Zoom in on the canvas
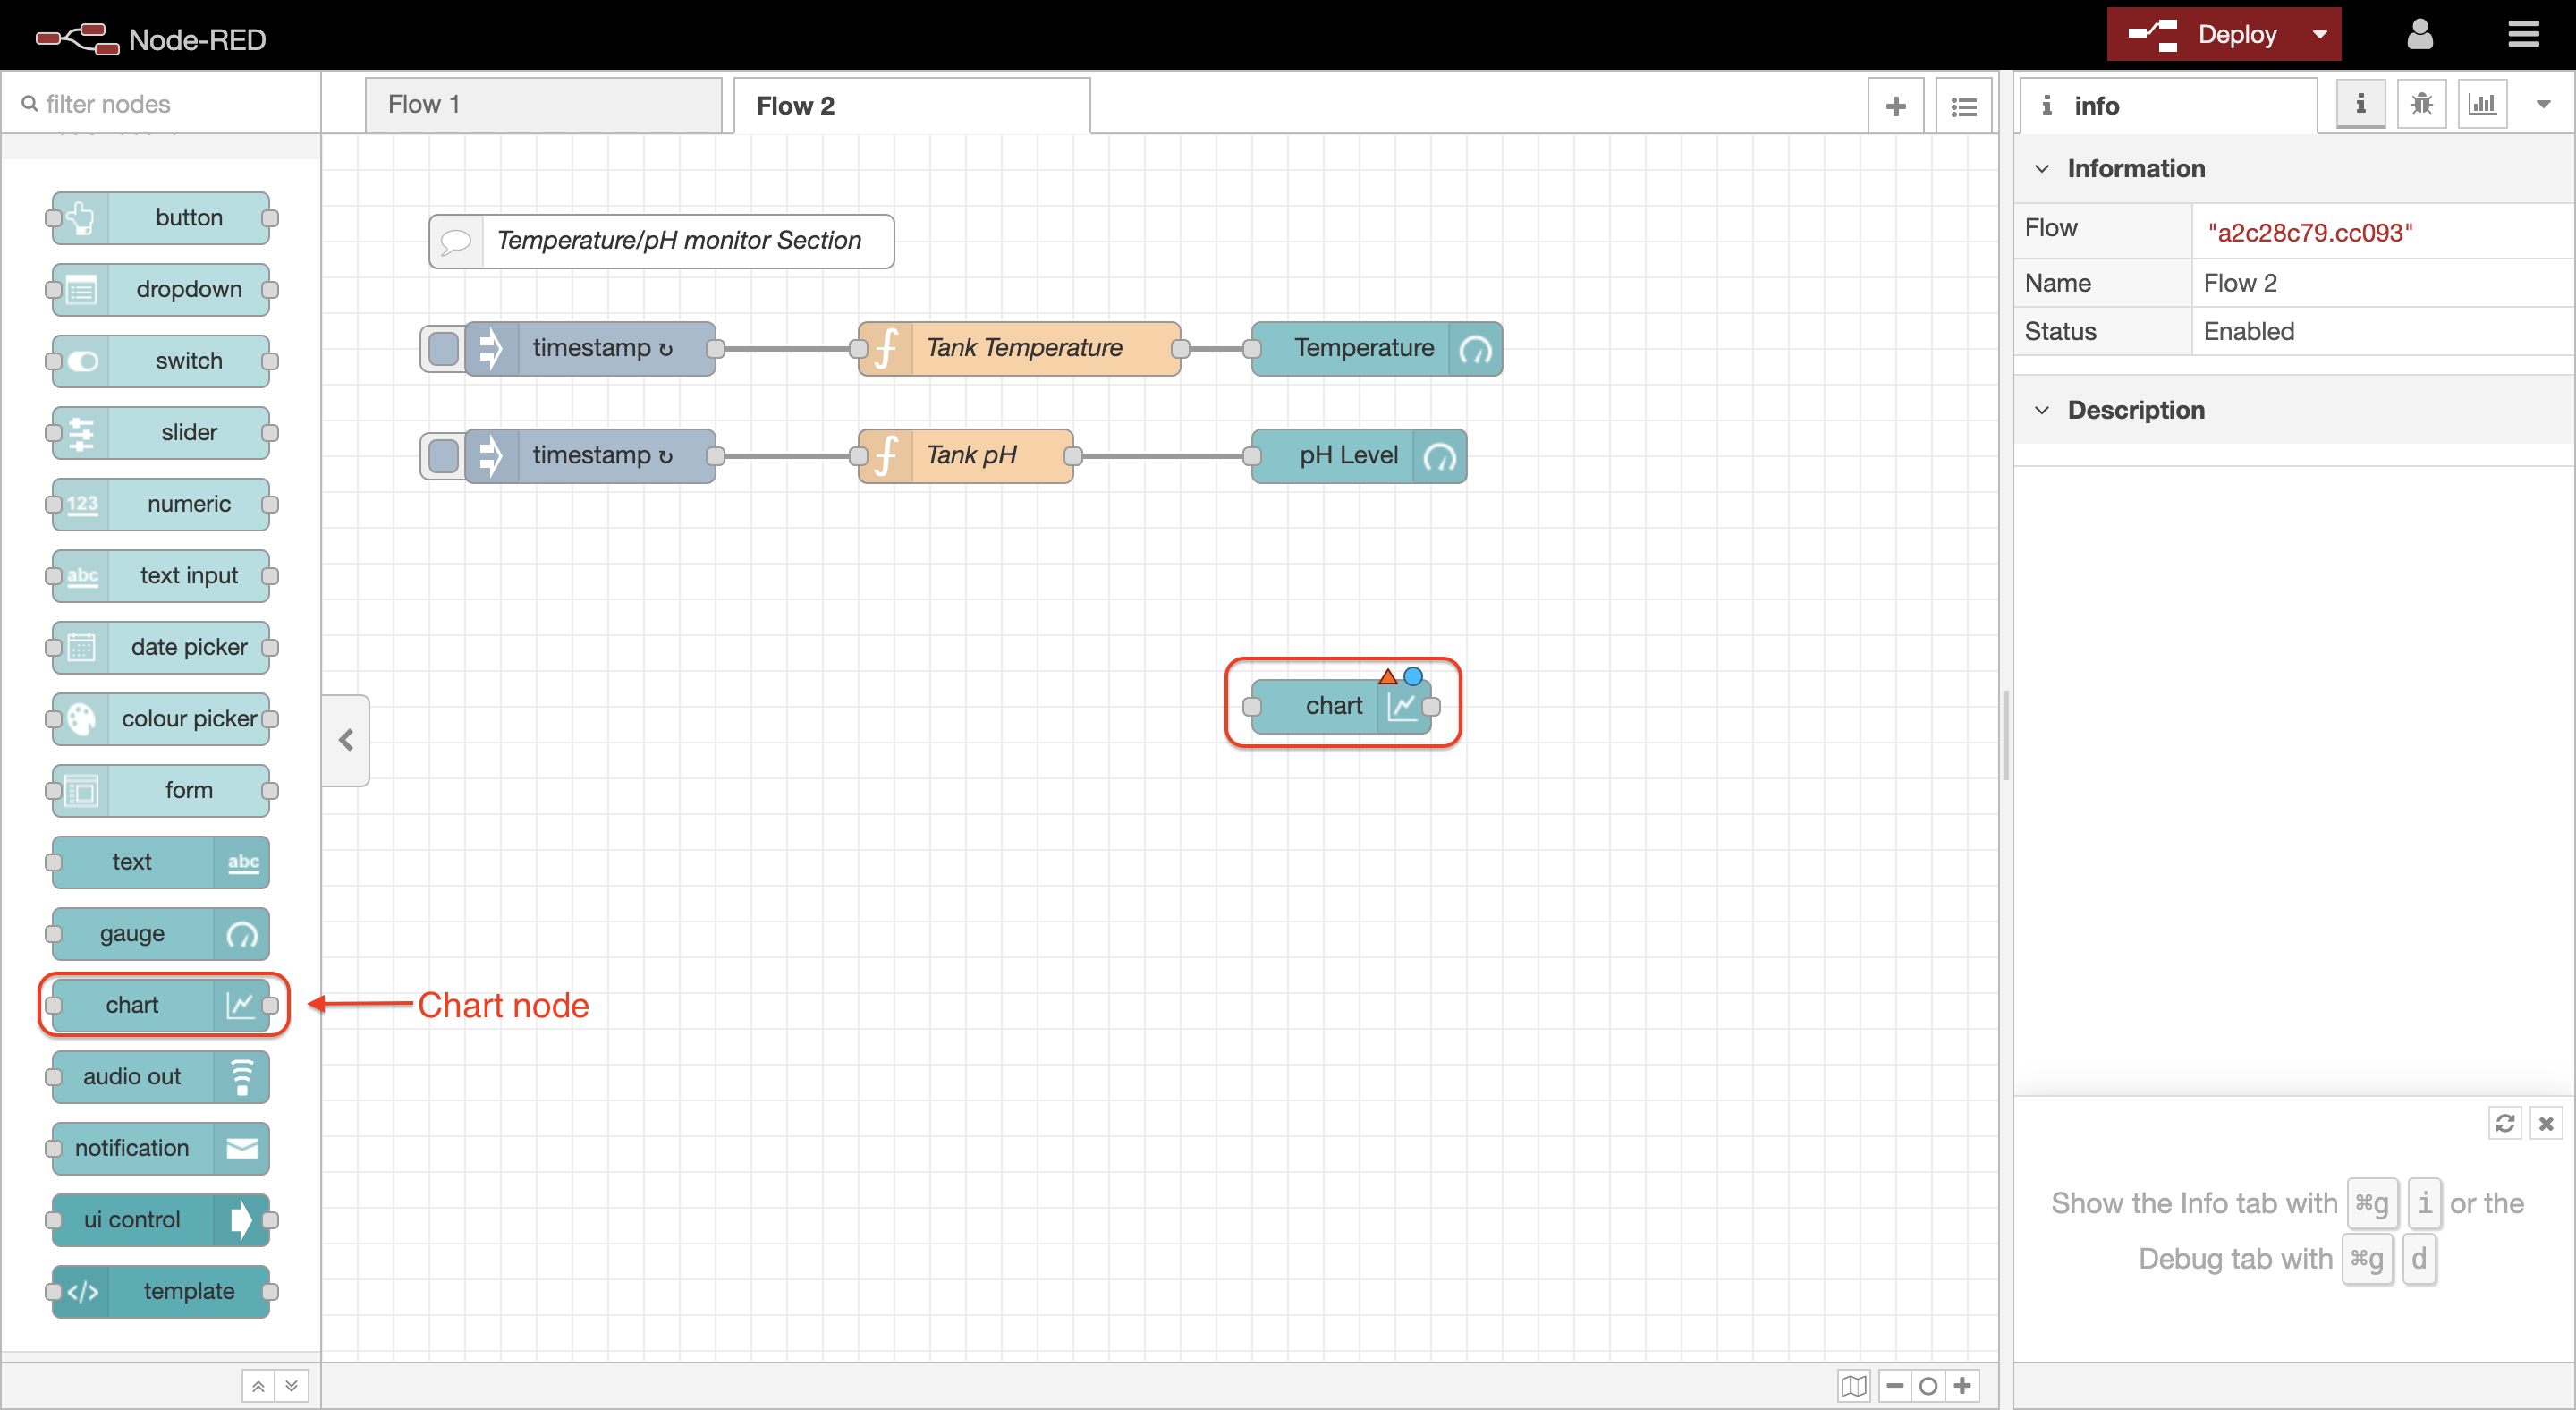This screenshot has height=1410, width=2576. tap(1962, 1385)
